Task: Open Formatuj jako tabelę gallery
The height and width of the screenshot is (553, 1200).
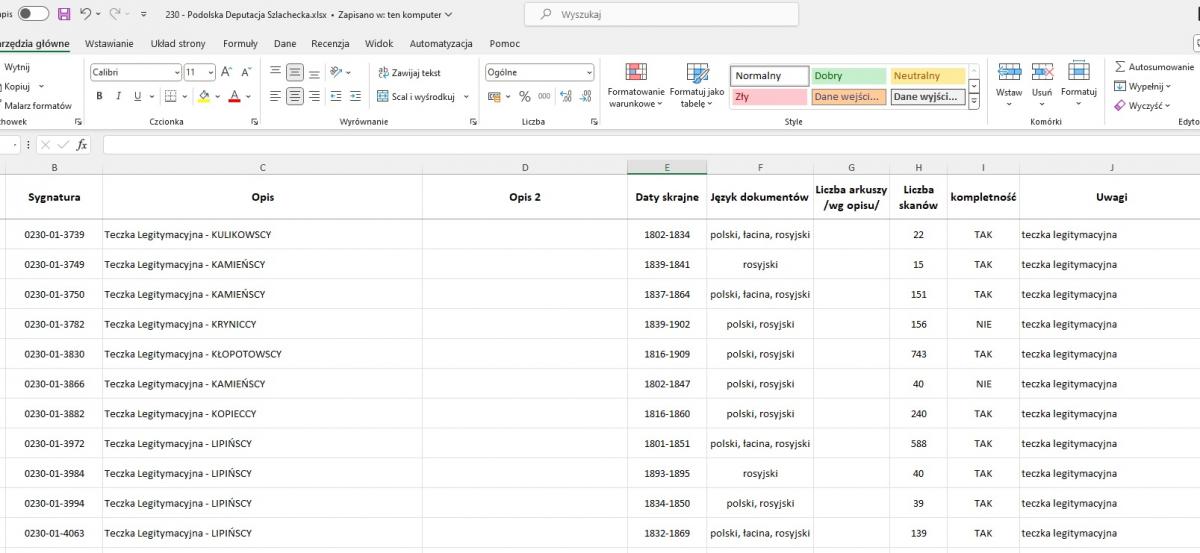Action: (x=697, y=85)
